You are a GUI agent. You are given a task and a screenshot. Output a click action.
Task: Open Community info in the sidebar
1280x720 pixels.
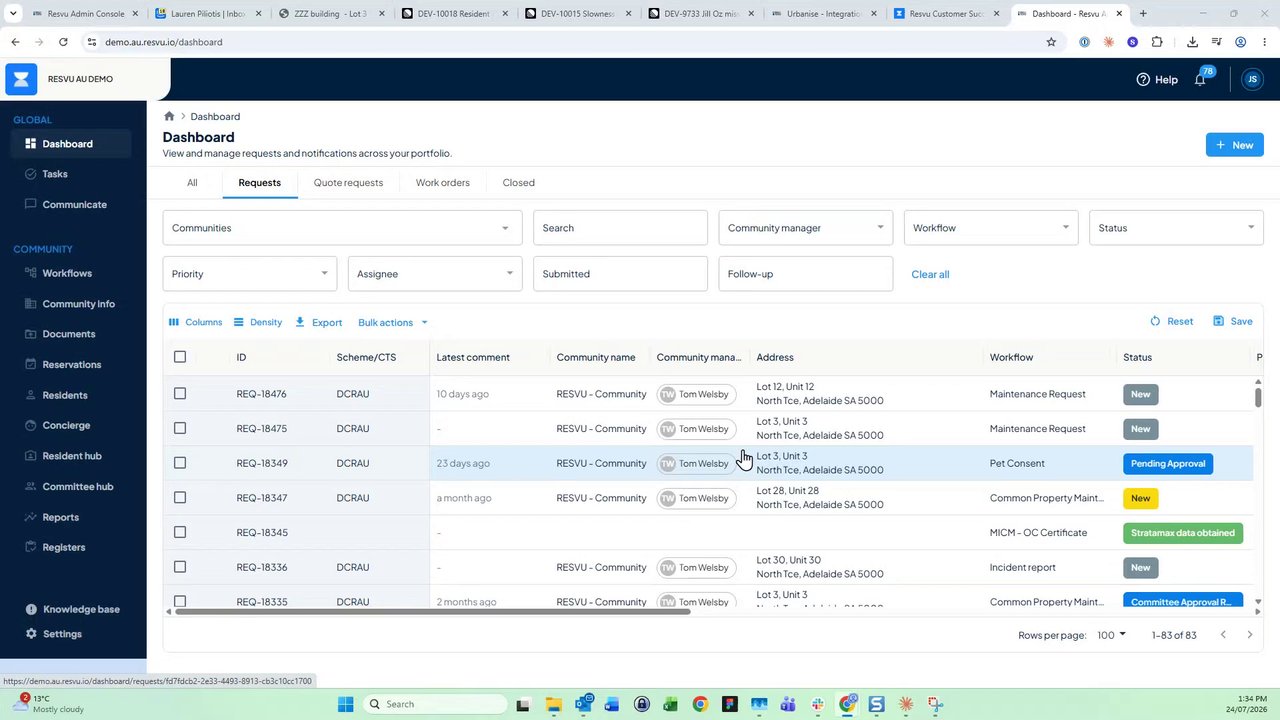coord(78,304)
